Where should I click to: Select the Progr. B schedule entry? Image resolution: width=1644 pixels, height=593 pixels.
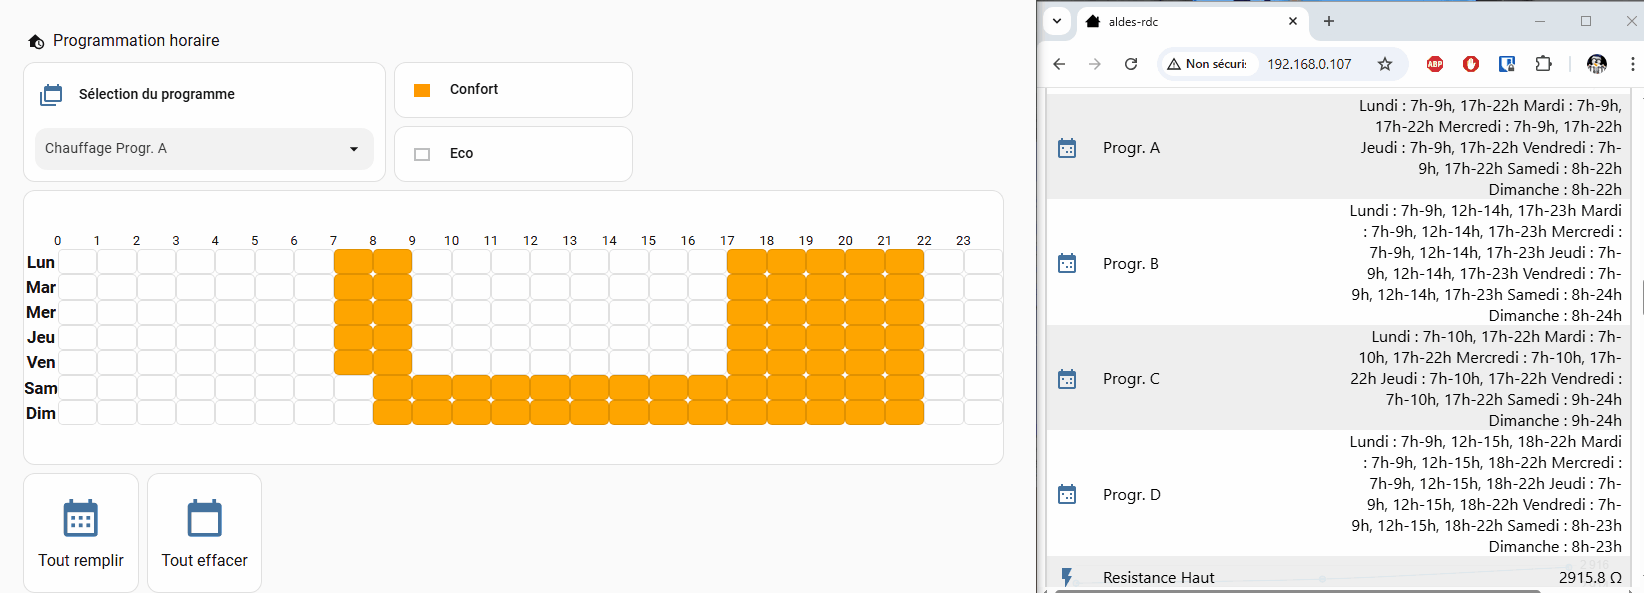(1131, 264)
